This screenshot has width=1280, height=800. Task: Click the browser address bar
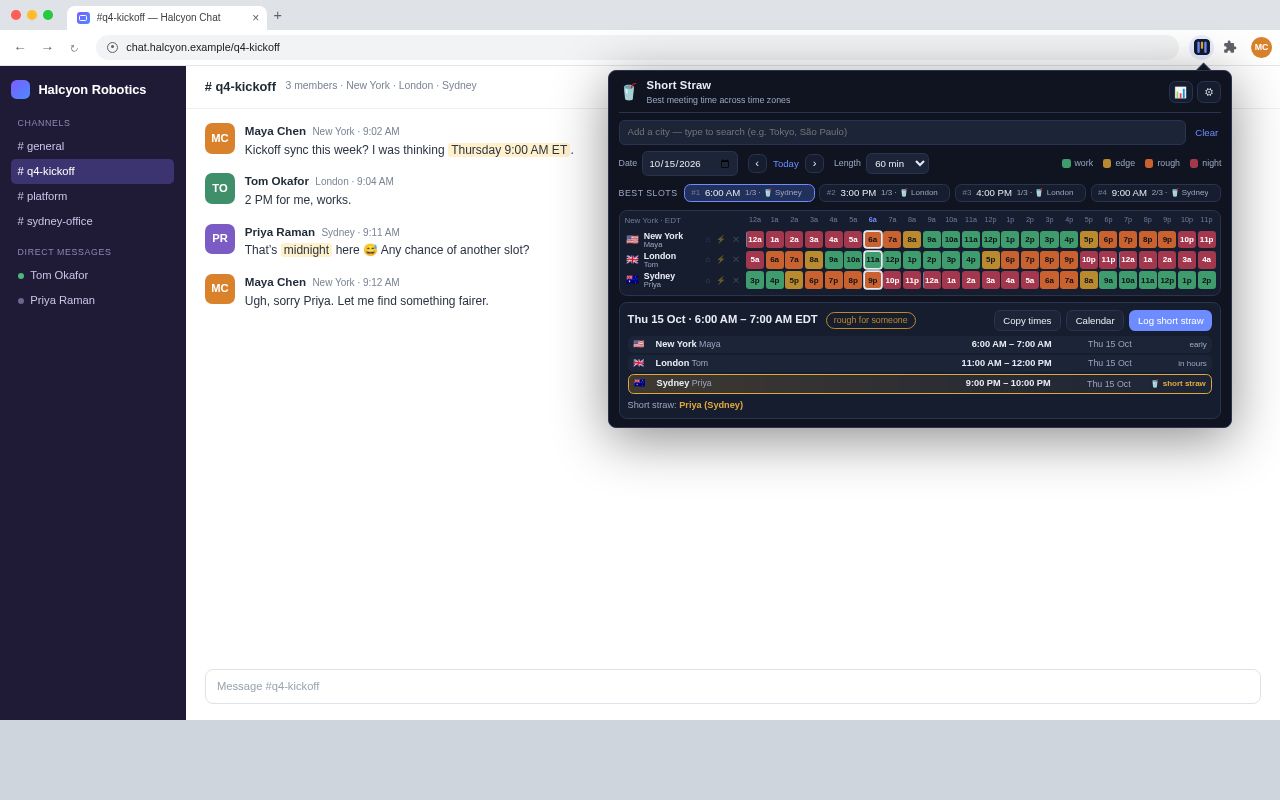click(x=637, y=47)
